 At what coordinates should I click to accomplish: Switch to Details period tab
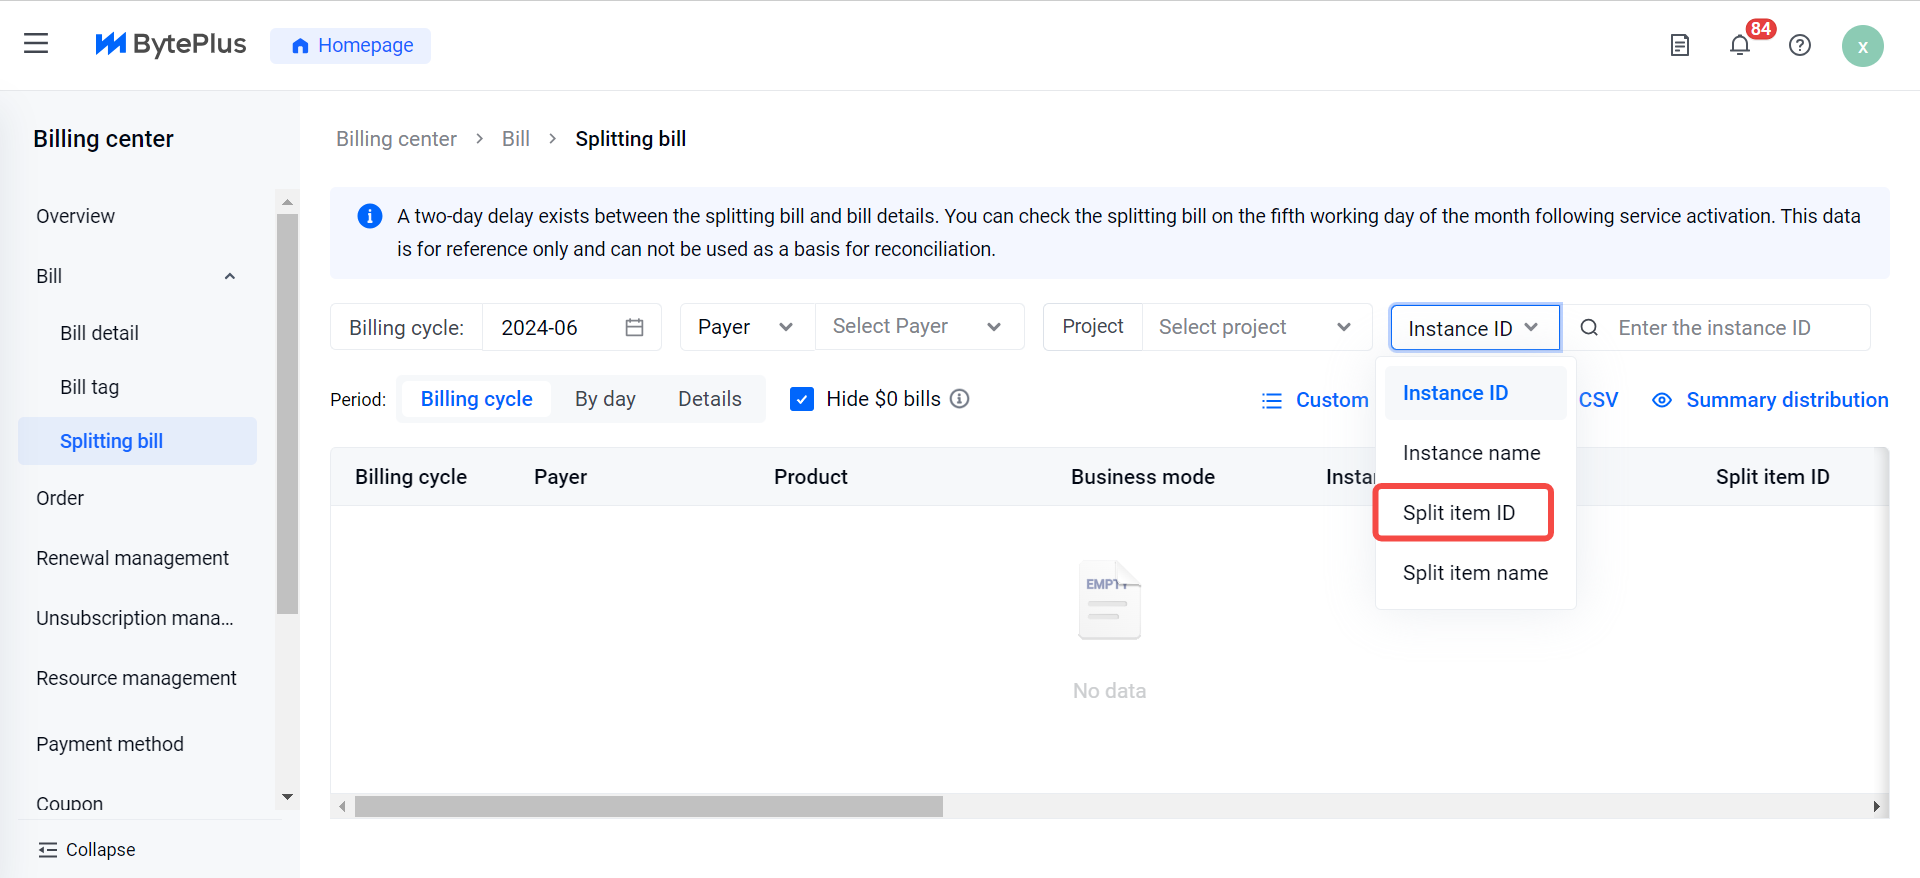tap(710, 399)
